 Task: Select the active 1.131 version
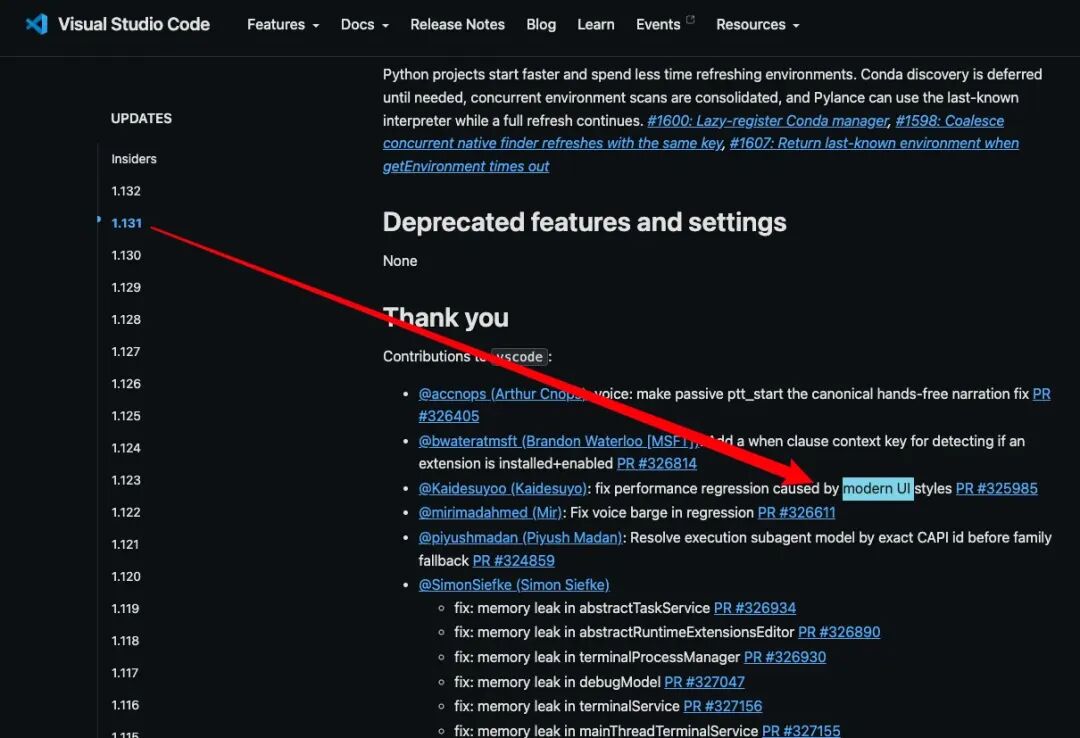click(126, 223)
